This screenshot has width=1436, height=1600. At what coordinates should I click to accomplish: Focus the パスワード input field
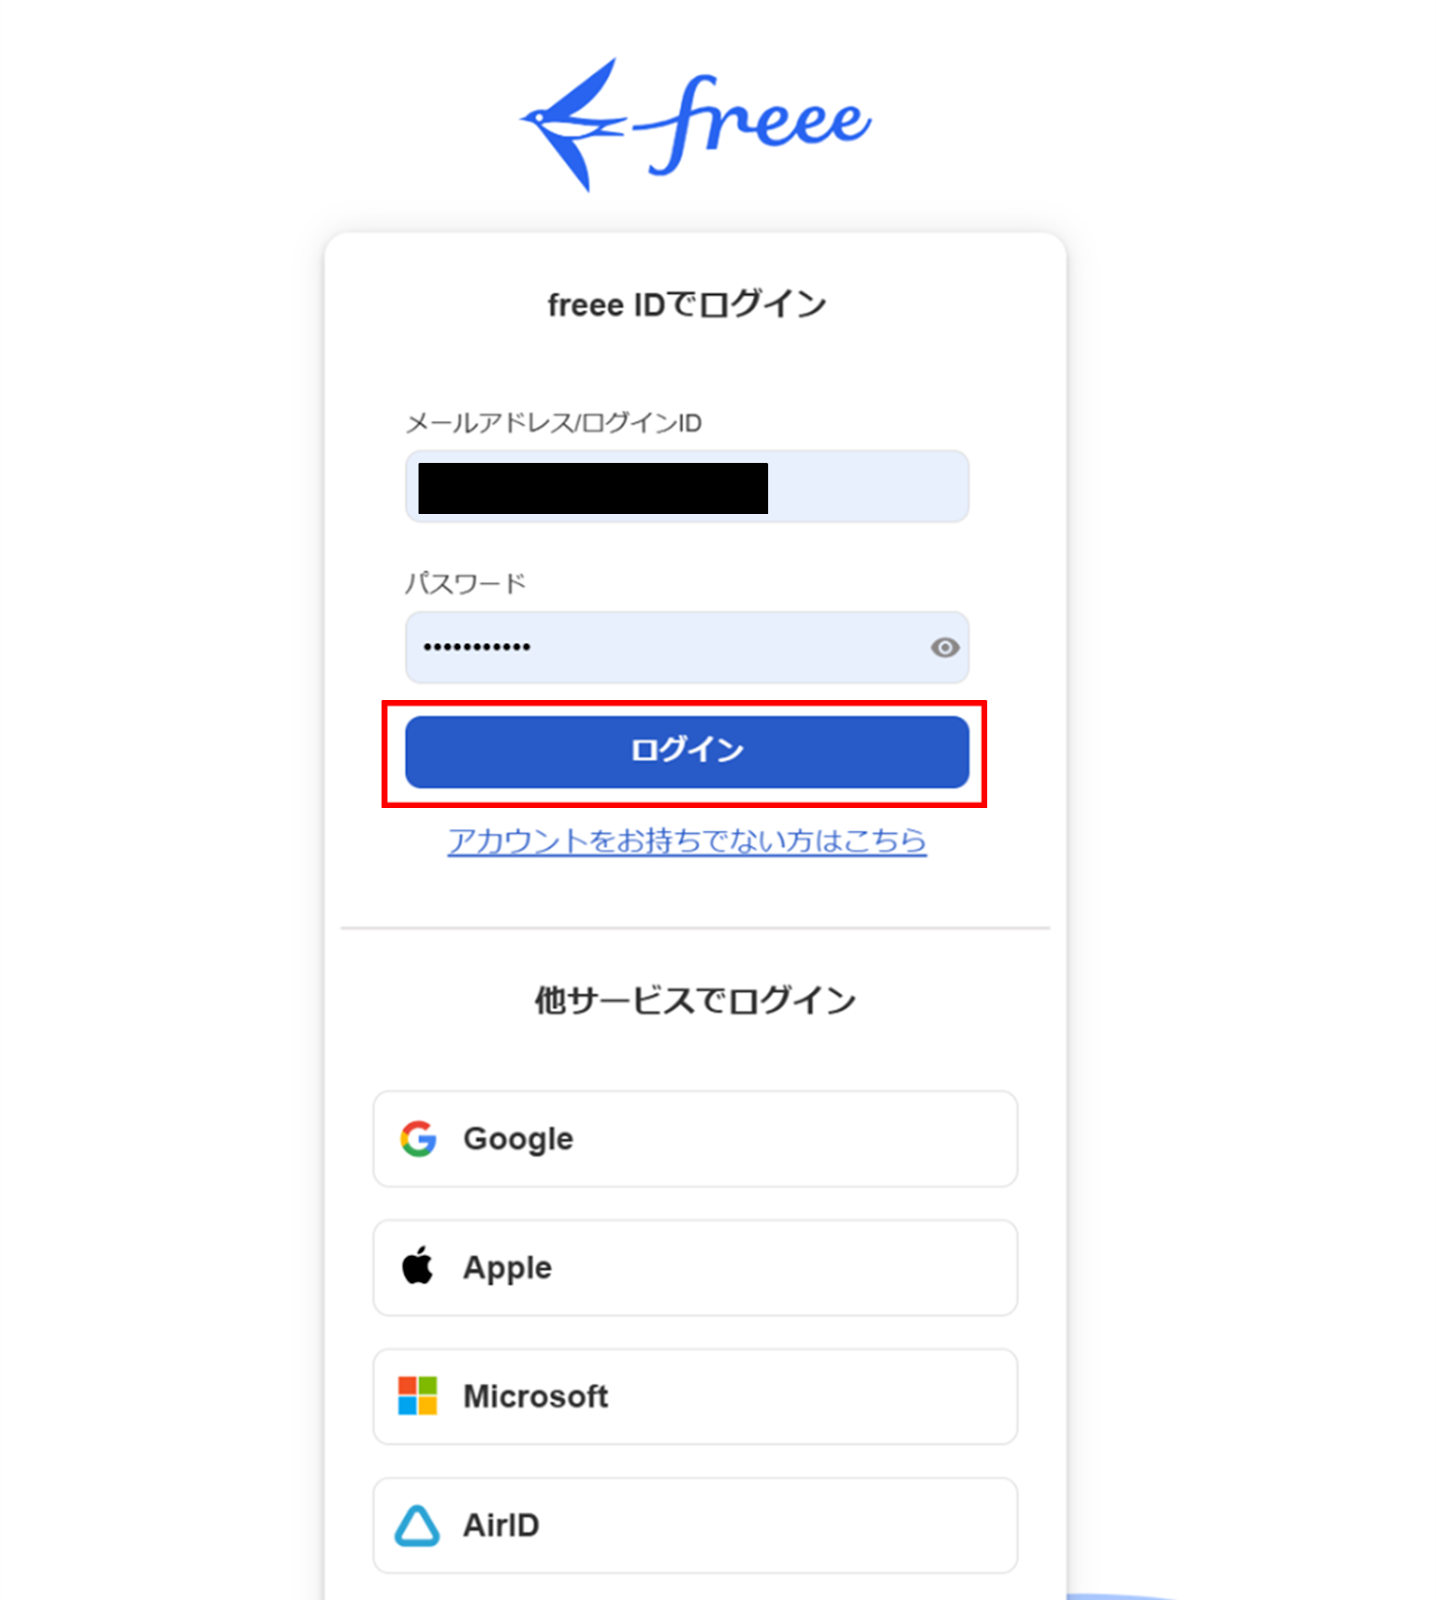tap(687, 648)
